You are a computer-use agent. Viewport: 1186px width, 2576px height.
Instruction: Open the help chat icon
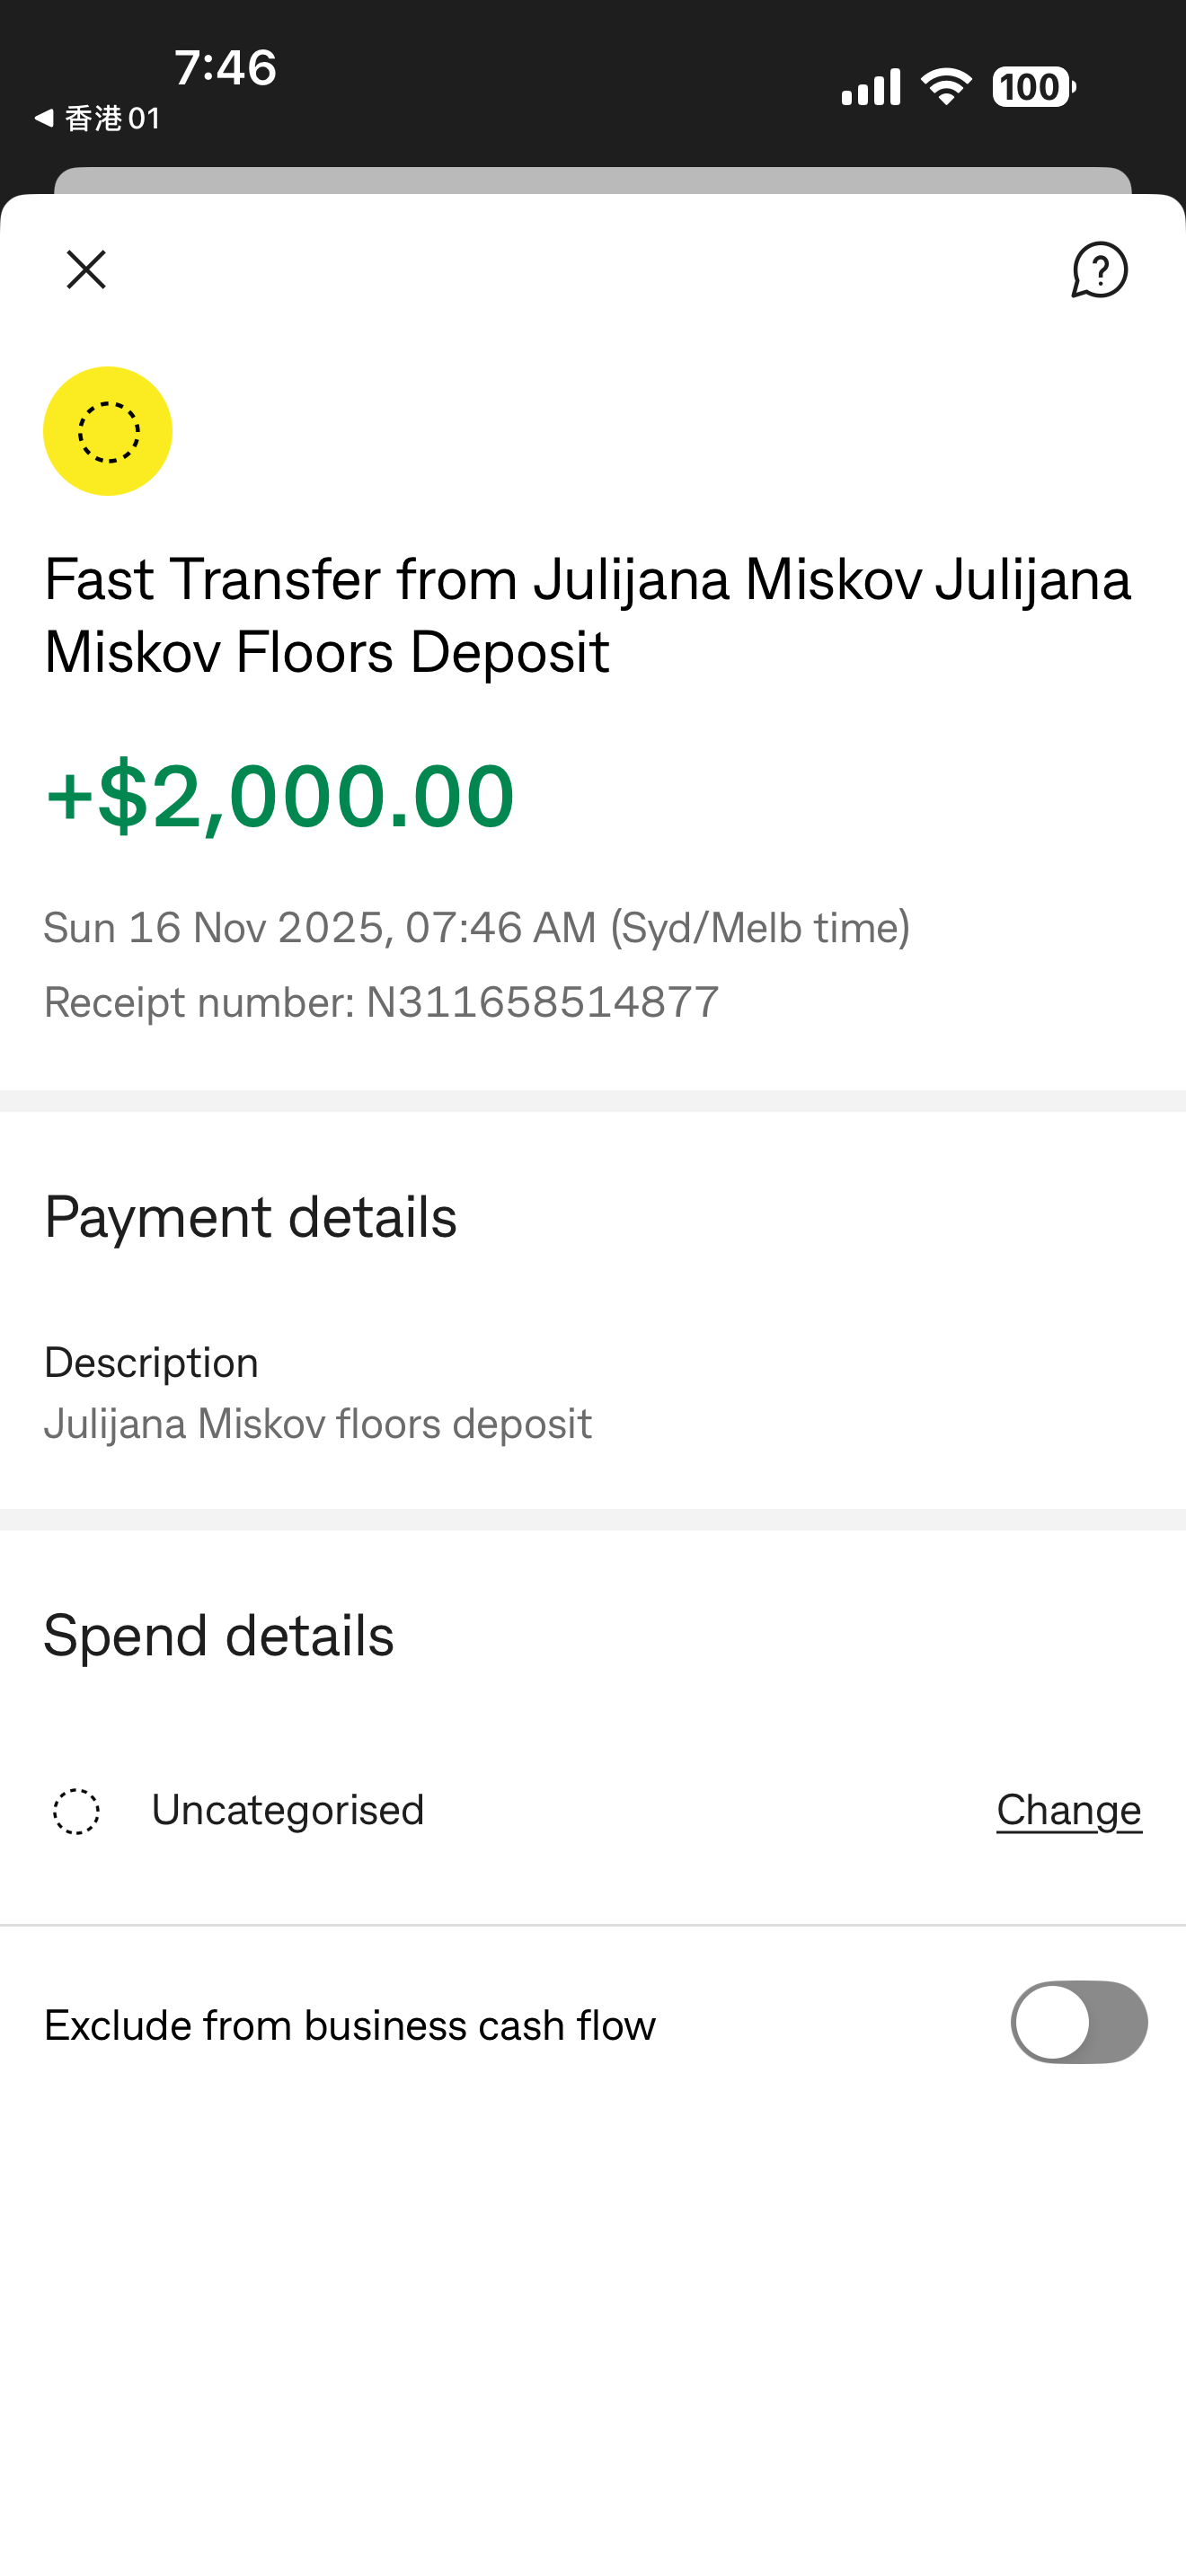click(x=1099, y=270)
